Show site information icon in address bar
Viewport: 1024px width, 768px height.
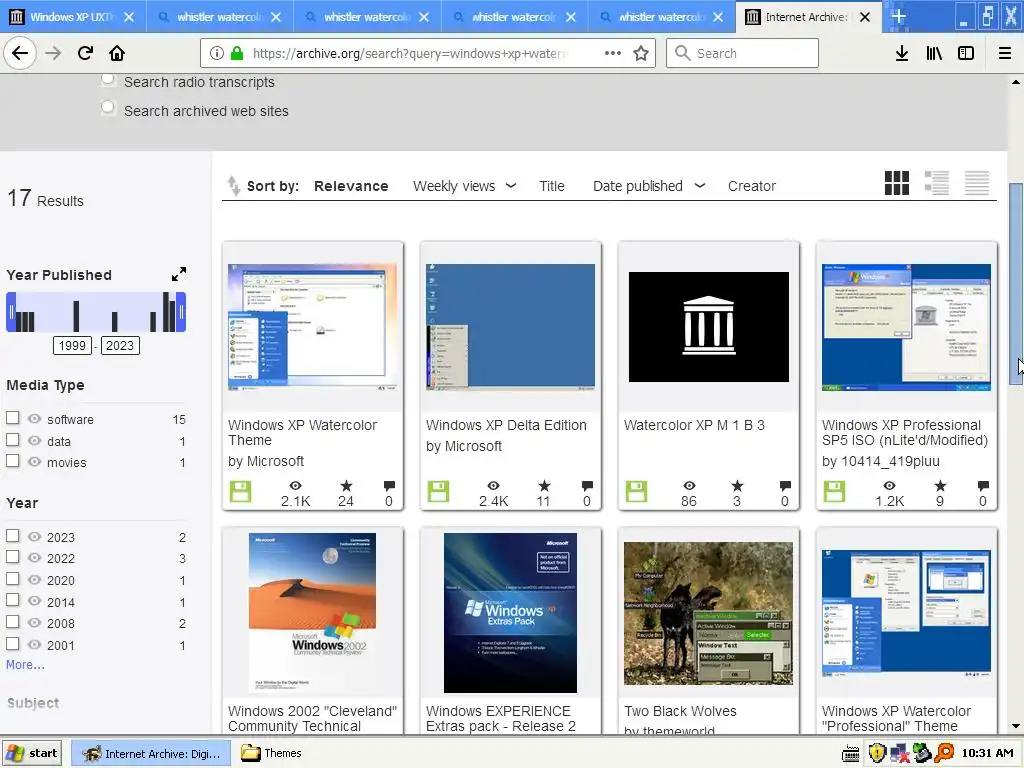tap(217, 54)
